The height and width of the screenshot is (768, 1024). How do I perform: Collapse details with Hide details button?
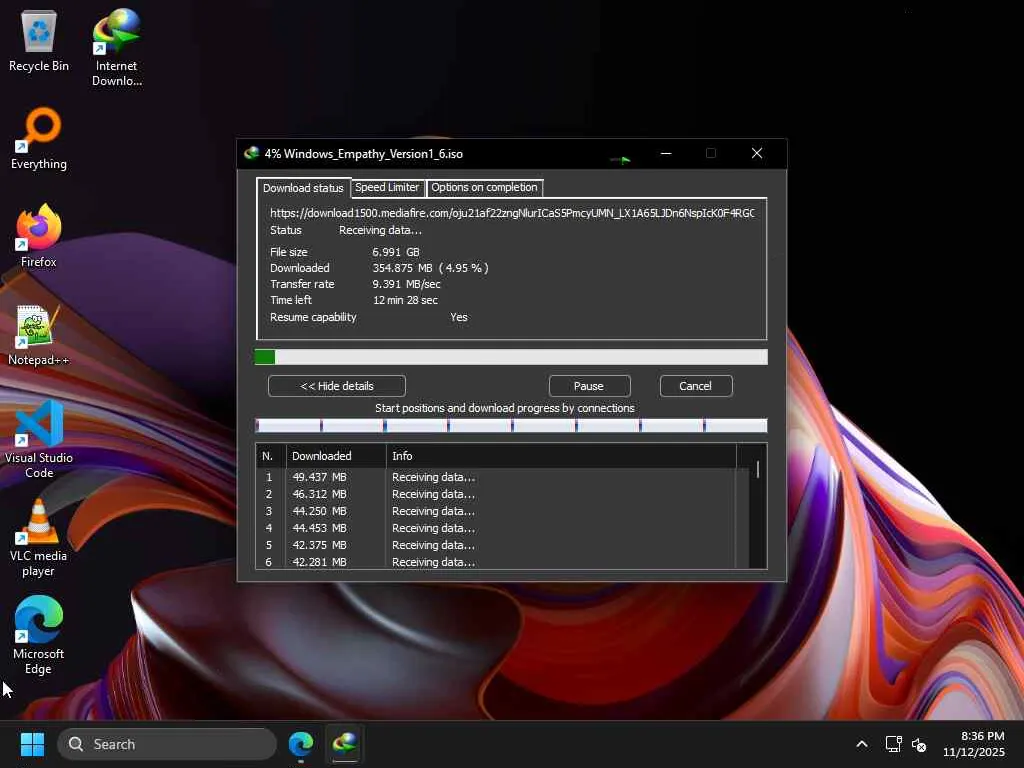[x=337, y=386]
